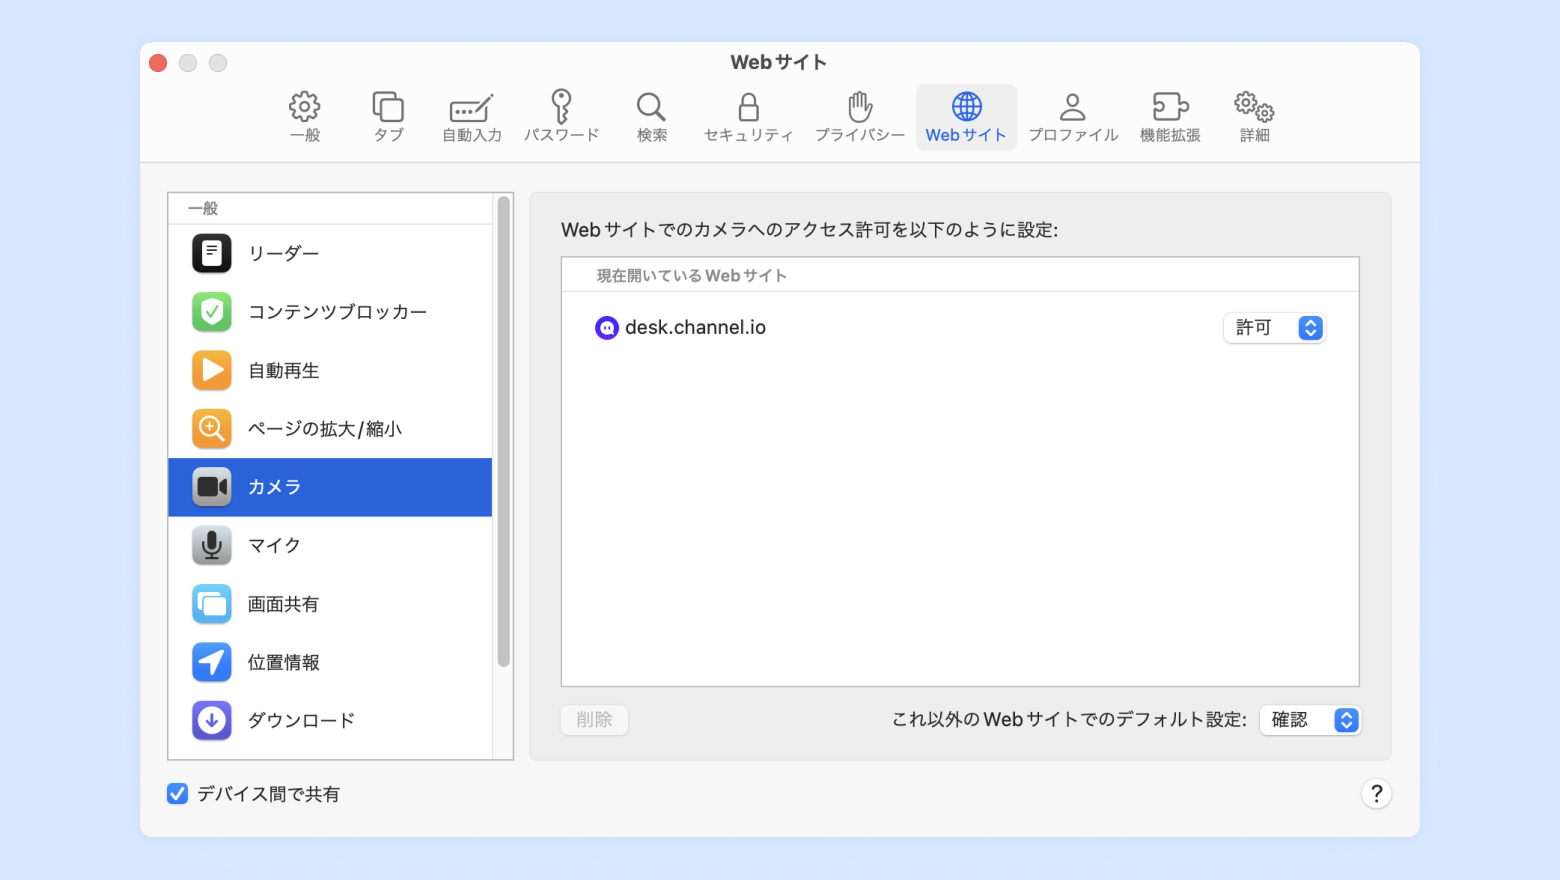1560x880 pixels.
Task: Select the コンテンツブロッカー shield icon
Action: click(212, 312)
